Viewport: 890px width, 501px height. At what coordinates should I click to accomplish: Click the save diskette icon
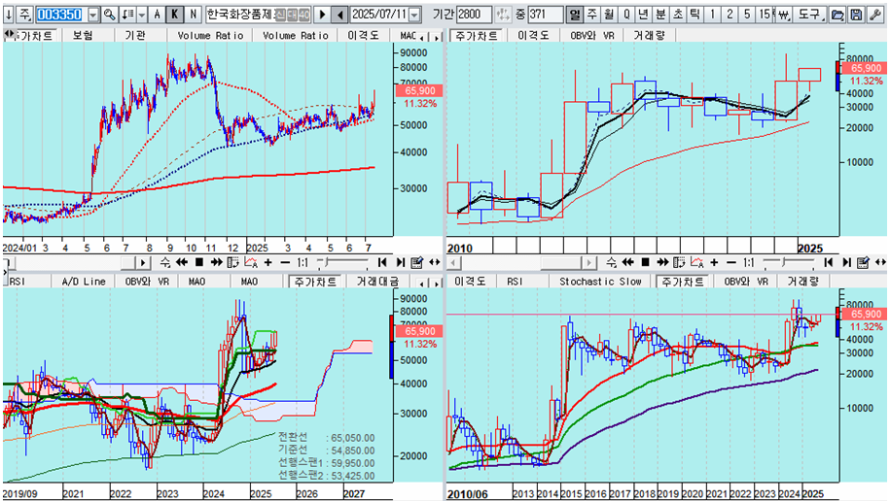click(856, 14)
